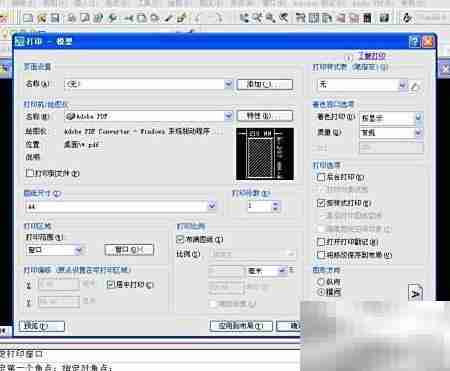Click the Properties palette toolbar icon
The image size is (450, 371).
301,18
